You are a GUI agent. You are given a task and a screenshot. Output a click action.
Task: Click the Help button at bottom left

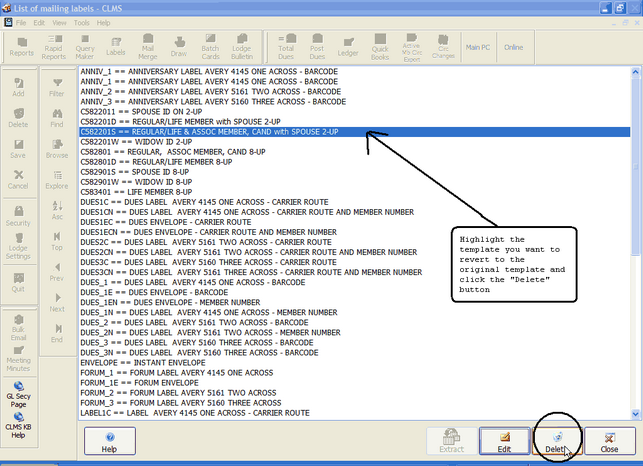coord(109,441)
